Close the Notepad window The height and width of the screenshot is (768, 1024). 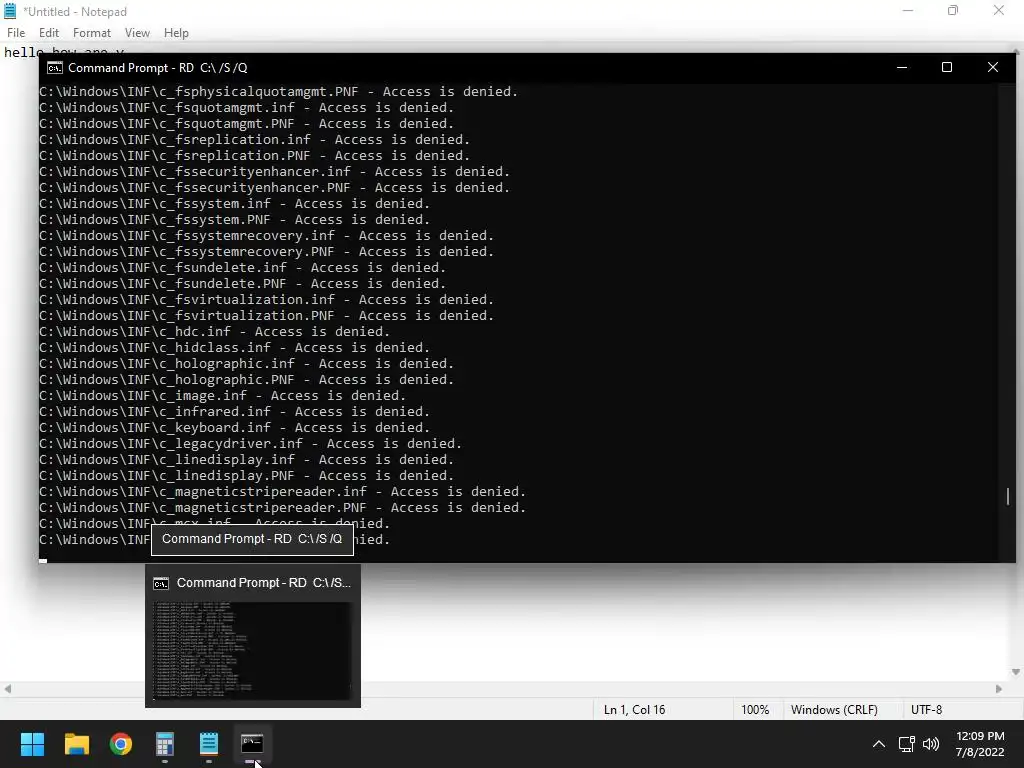(x=999, y=10)
